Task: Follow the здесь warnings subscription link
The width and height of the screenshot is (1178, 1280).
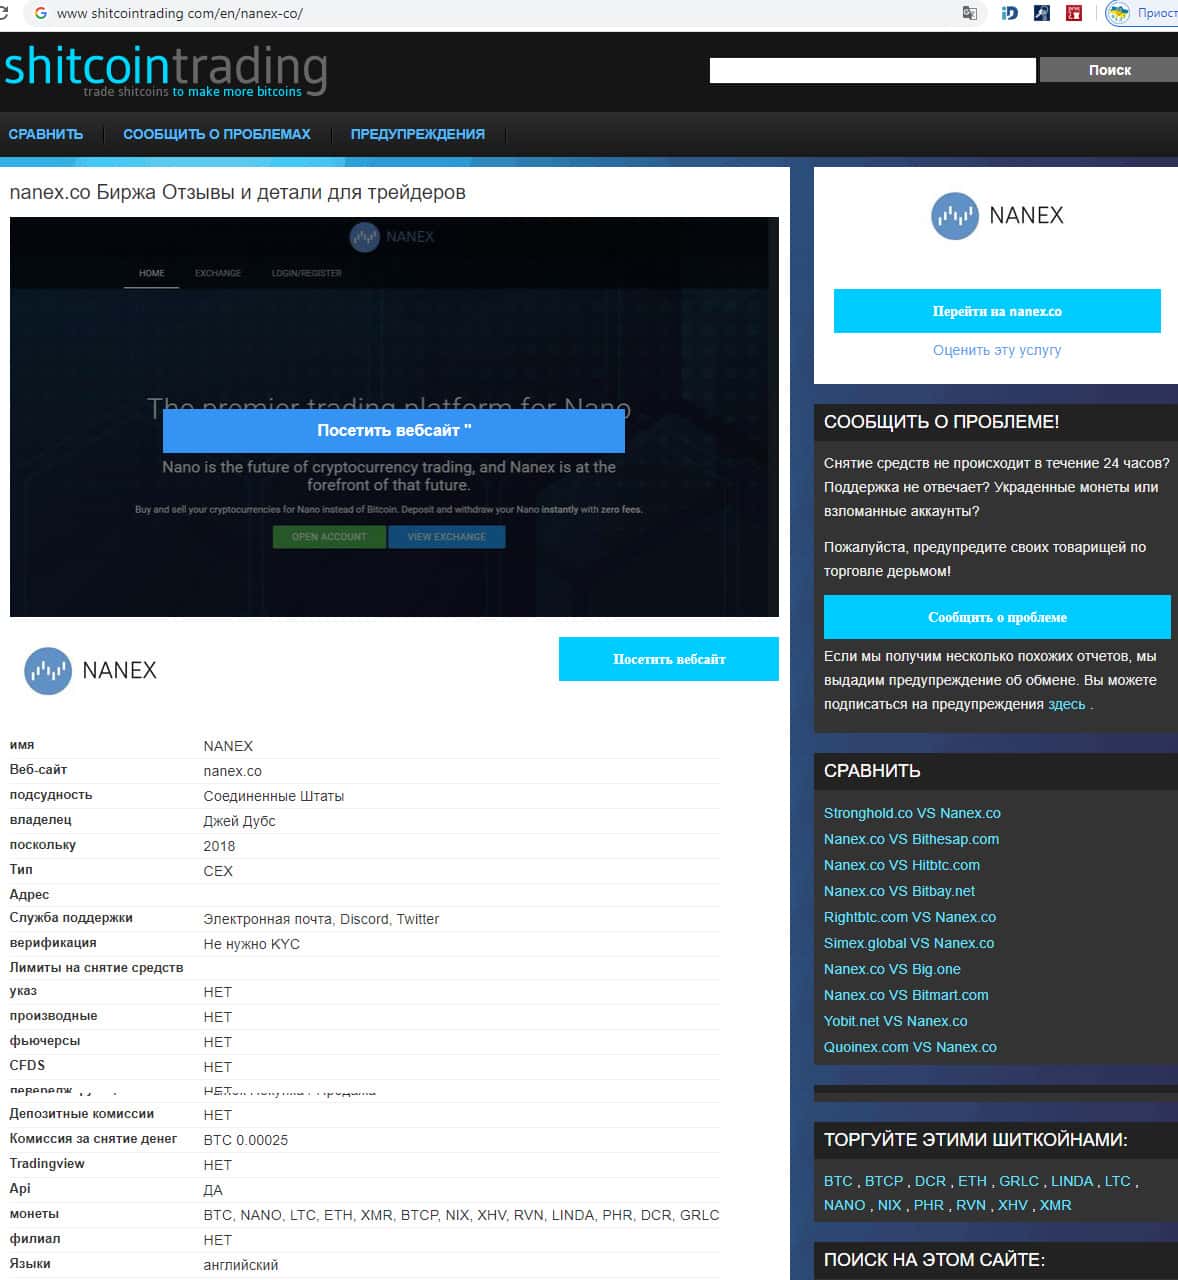Action: [1066, 704]
